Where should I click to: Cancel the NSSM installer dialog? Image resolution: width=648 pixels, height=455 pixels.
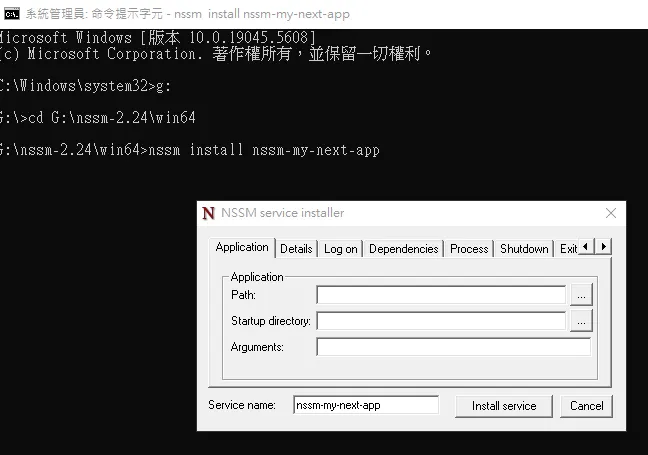[x=586, y=406]
